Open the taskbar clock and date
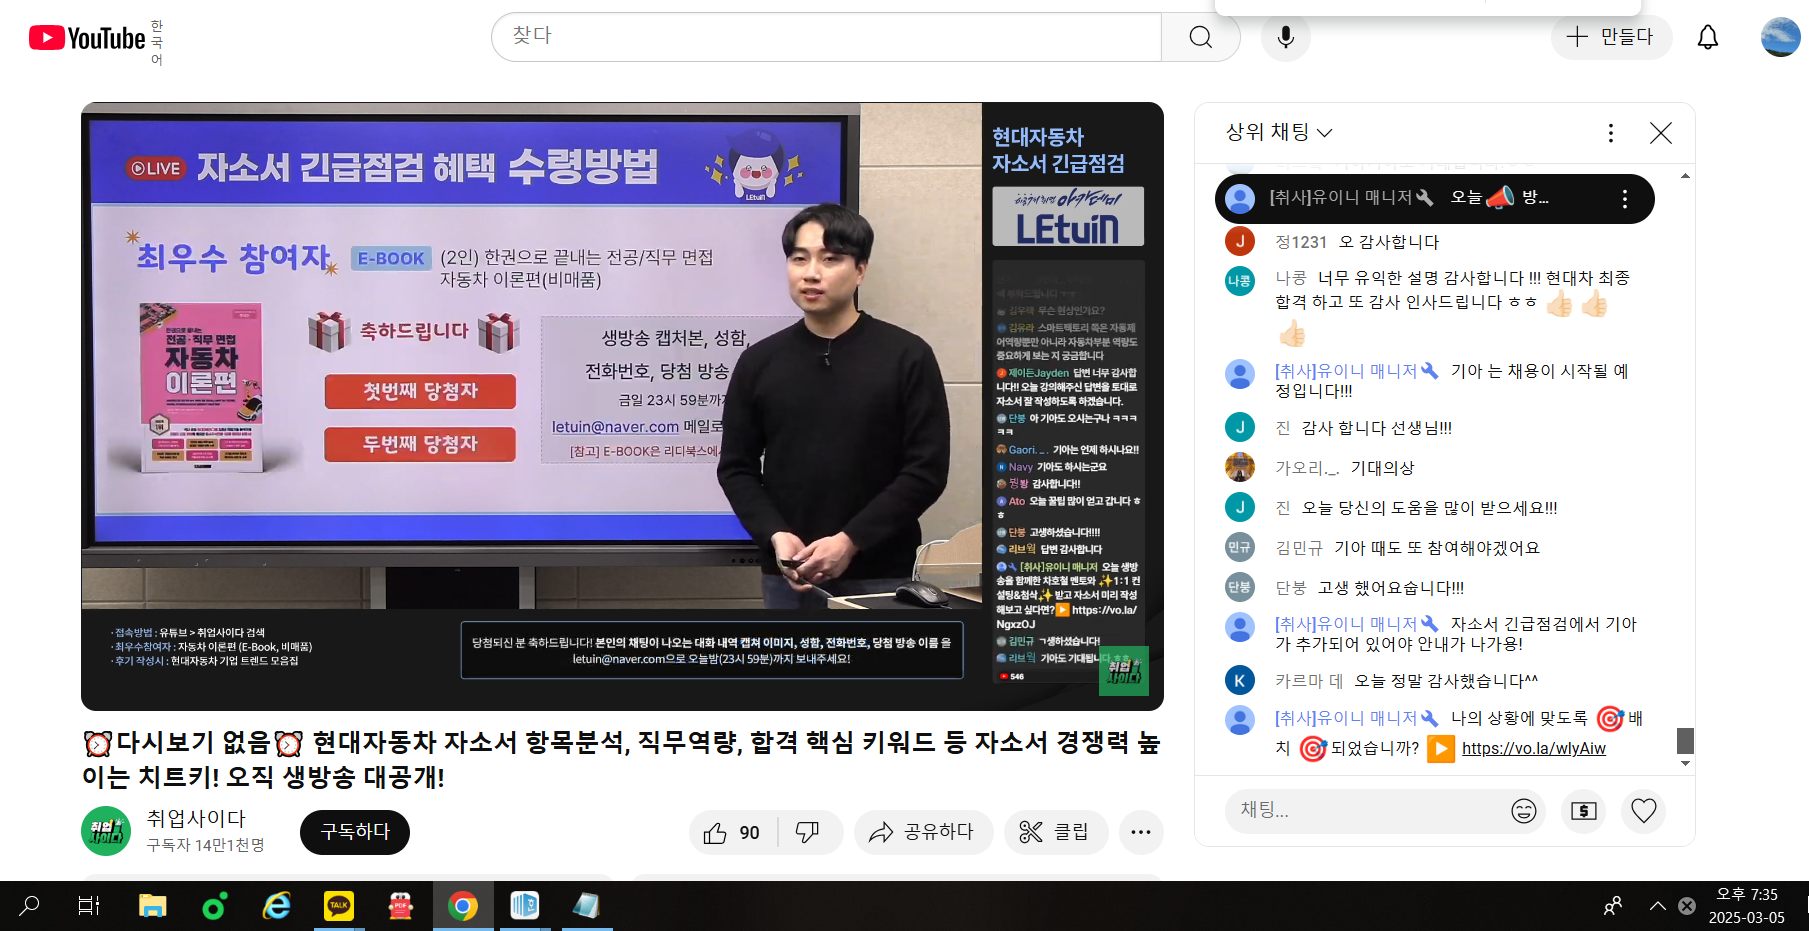 pos(1747,906)
